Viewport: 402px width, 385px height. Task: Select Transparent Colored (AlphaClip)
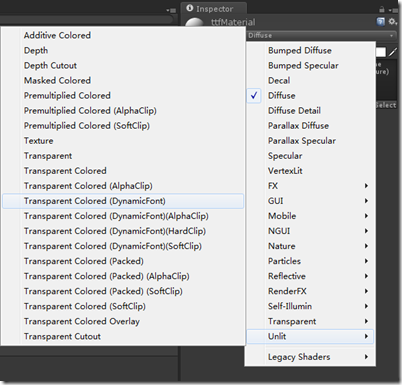tap(123, 186)
